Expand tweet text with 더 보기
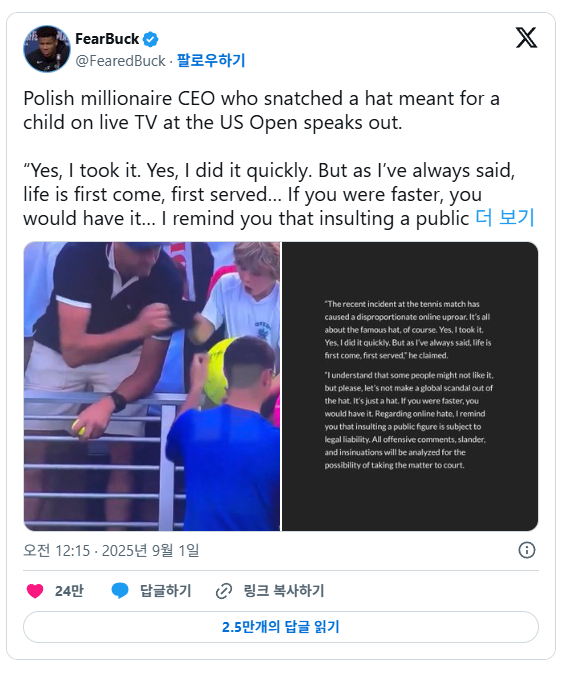 [x=505, y=217]
